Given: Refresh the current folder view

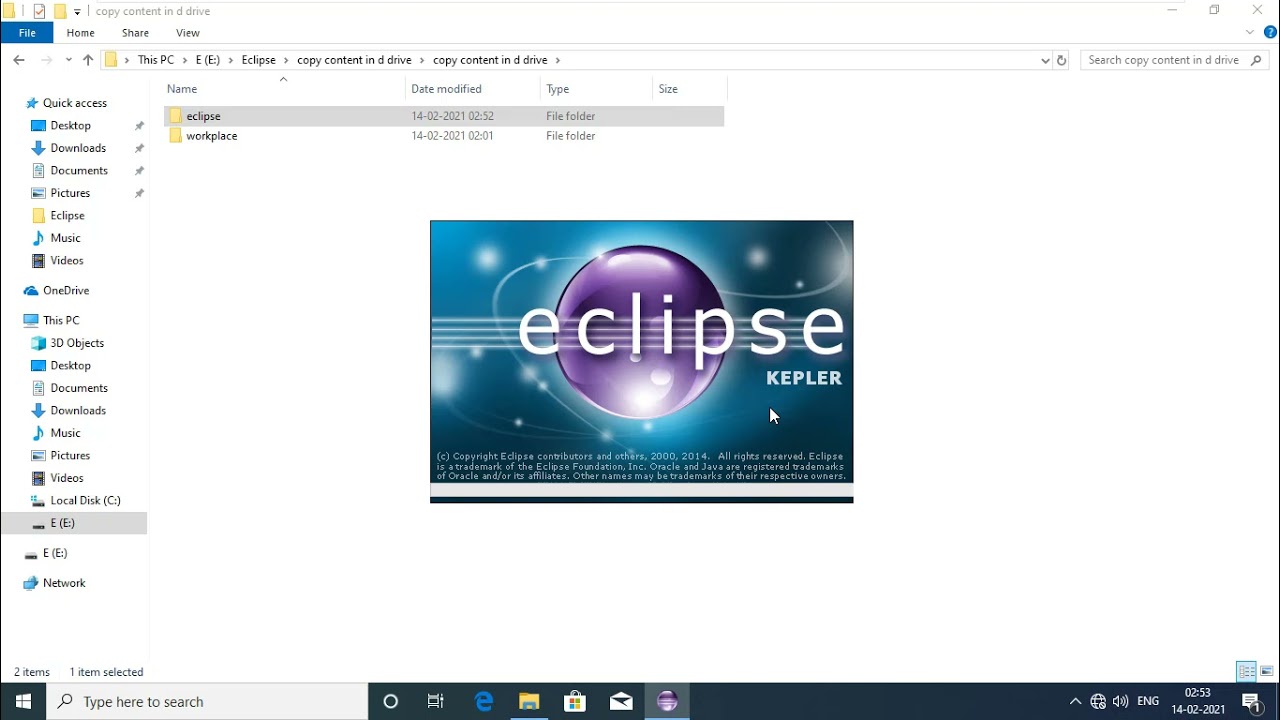Looking at the screenshot, I should (1062, 60).
